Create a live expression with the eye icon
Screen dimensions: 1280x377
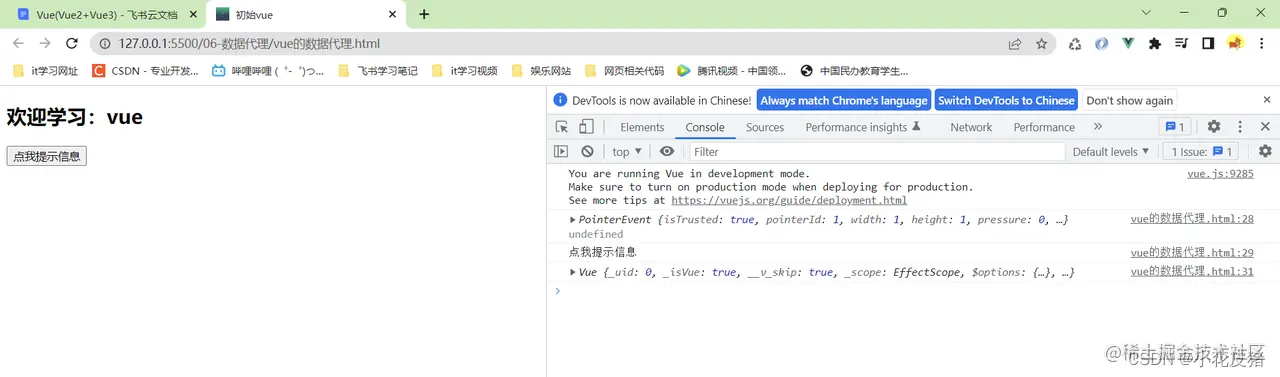[667, 151]
